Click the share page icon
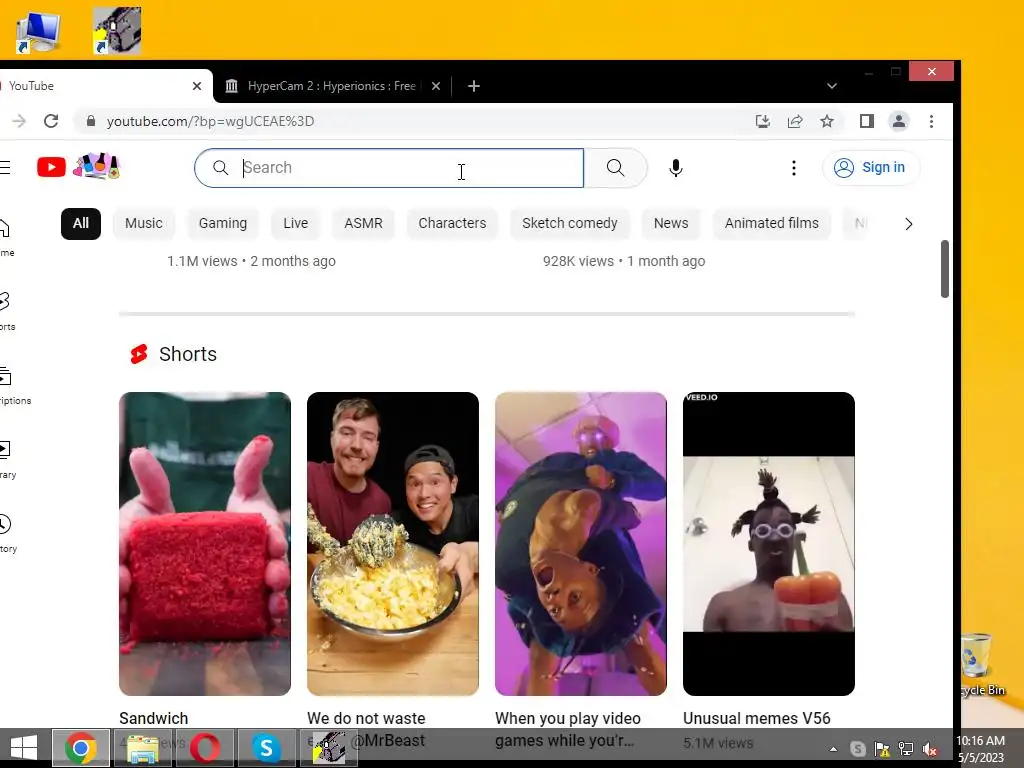The width and height of the screenshot is (1024, 768). (x=795, y=121)
